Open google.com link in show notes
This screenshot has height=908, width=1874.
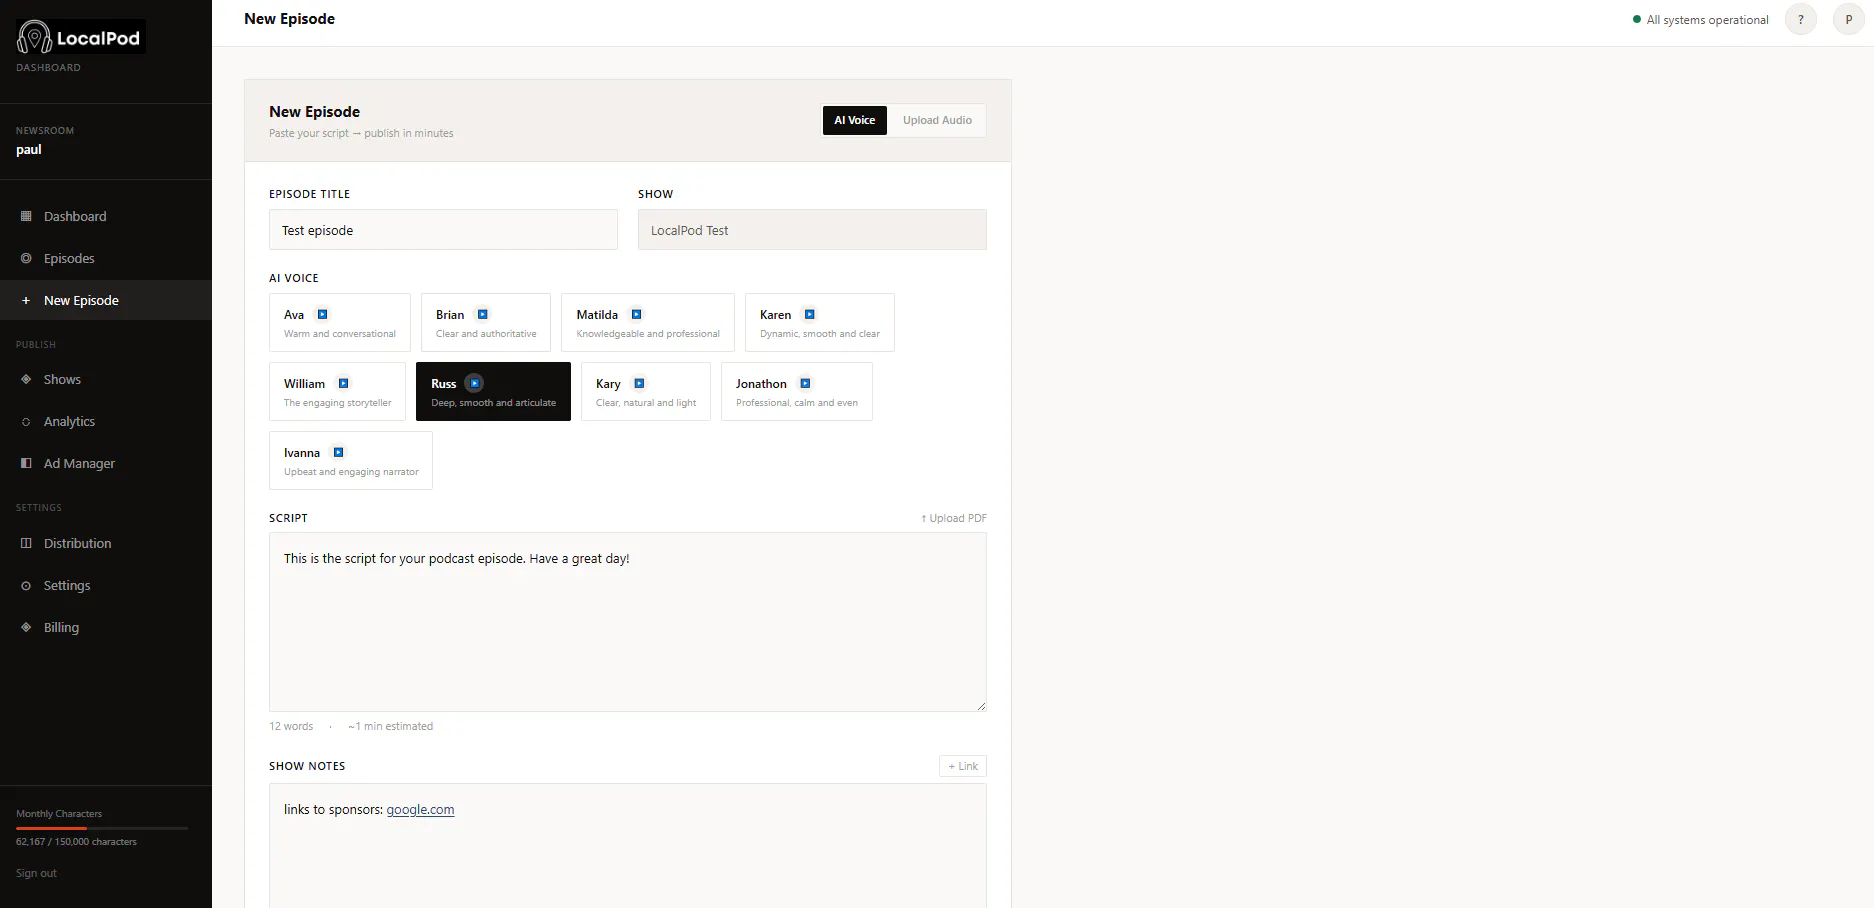pos(420,810)
